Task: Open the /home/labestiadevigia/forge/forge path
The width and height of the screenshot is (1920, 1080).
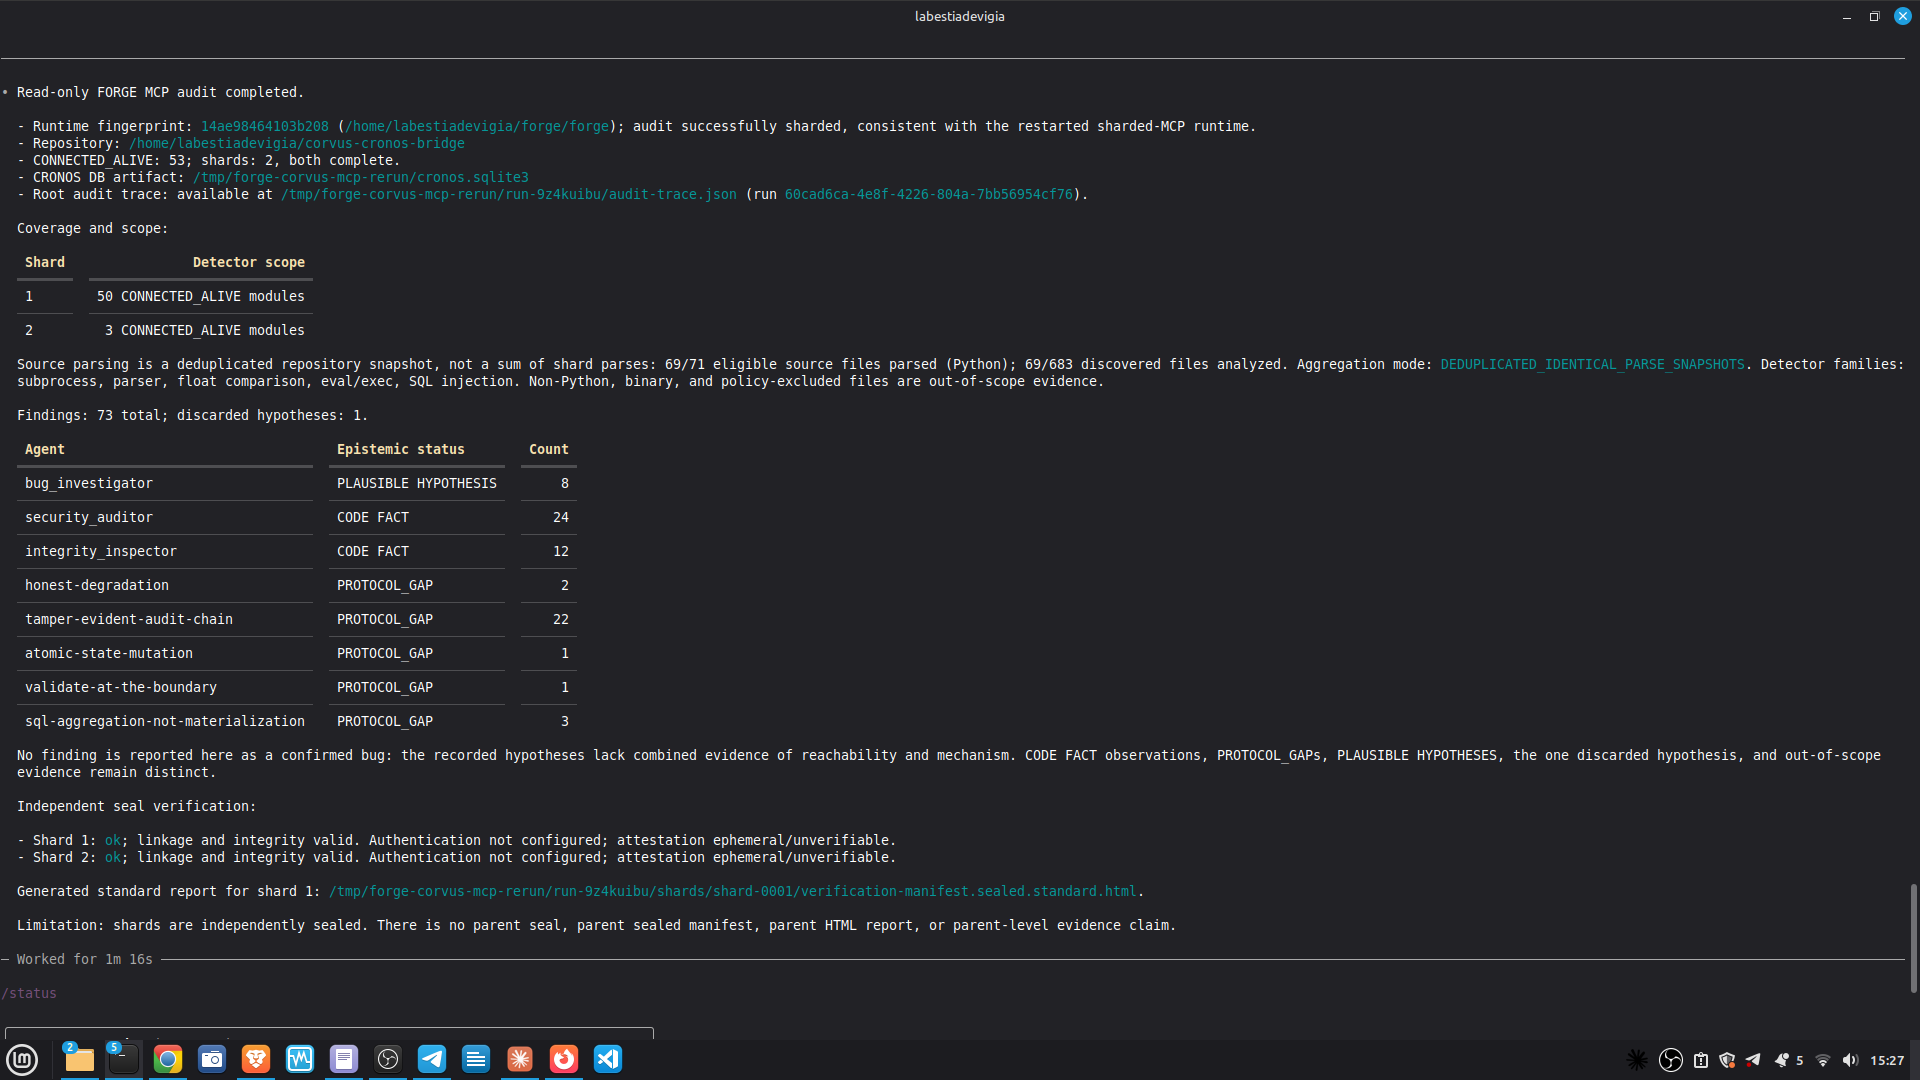Action: click(477, 126)
